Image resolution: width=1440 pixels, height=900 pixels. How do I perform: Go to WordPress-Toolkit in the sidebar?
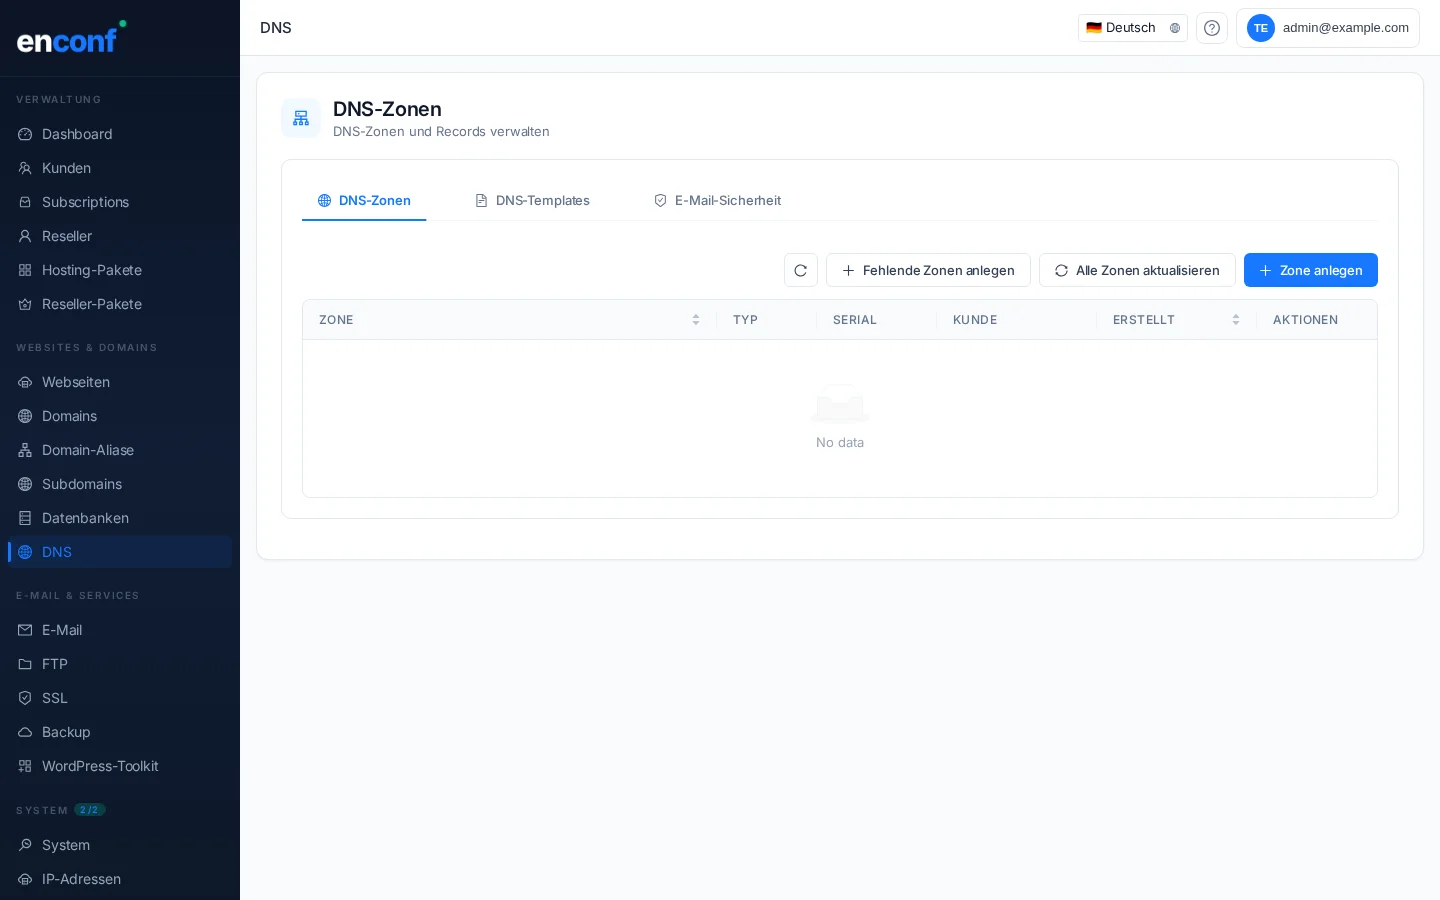(100, 766)
